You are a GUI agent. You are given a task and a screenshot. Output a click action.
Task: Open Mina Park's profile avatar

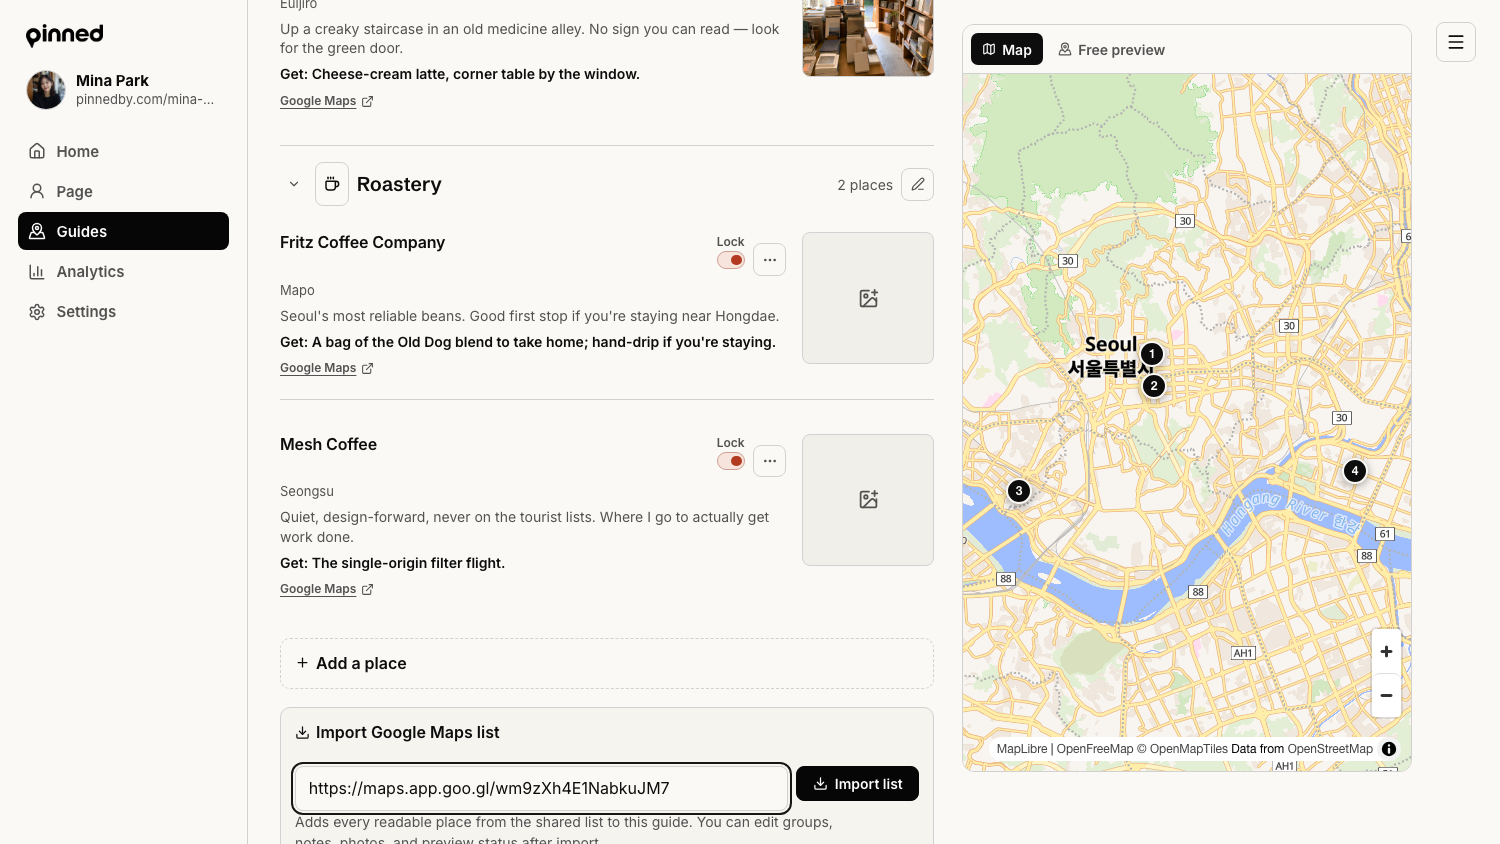[46, 90]
